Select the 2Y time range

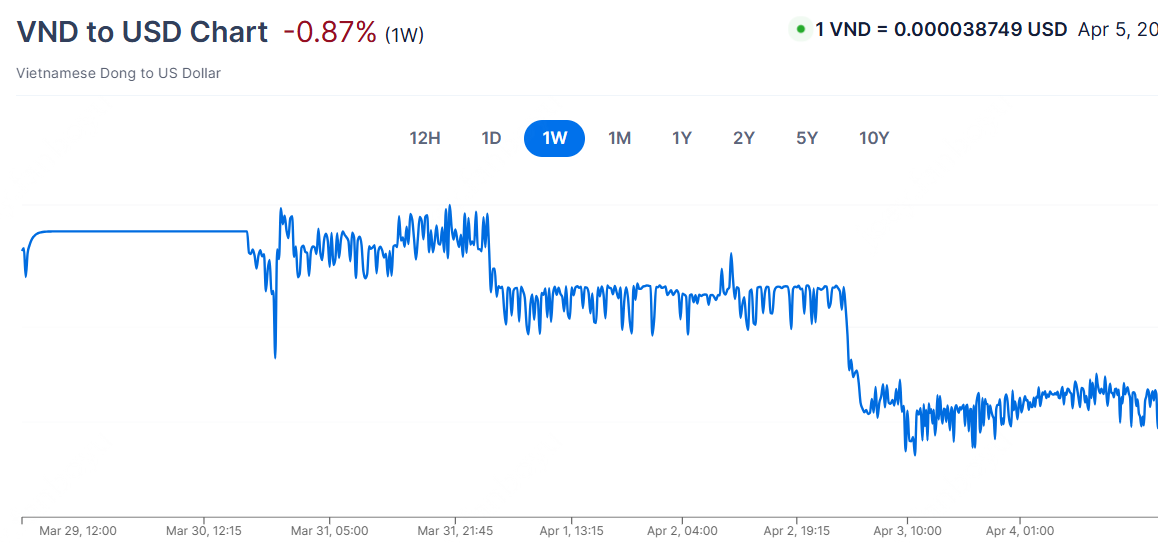tap(743, 138)
